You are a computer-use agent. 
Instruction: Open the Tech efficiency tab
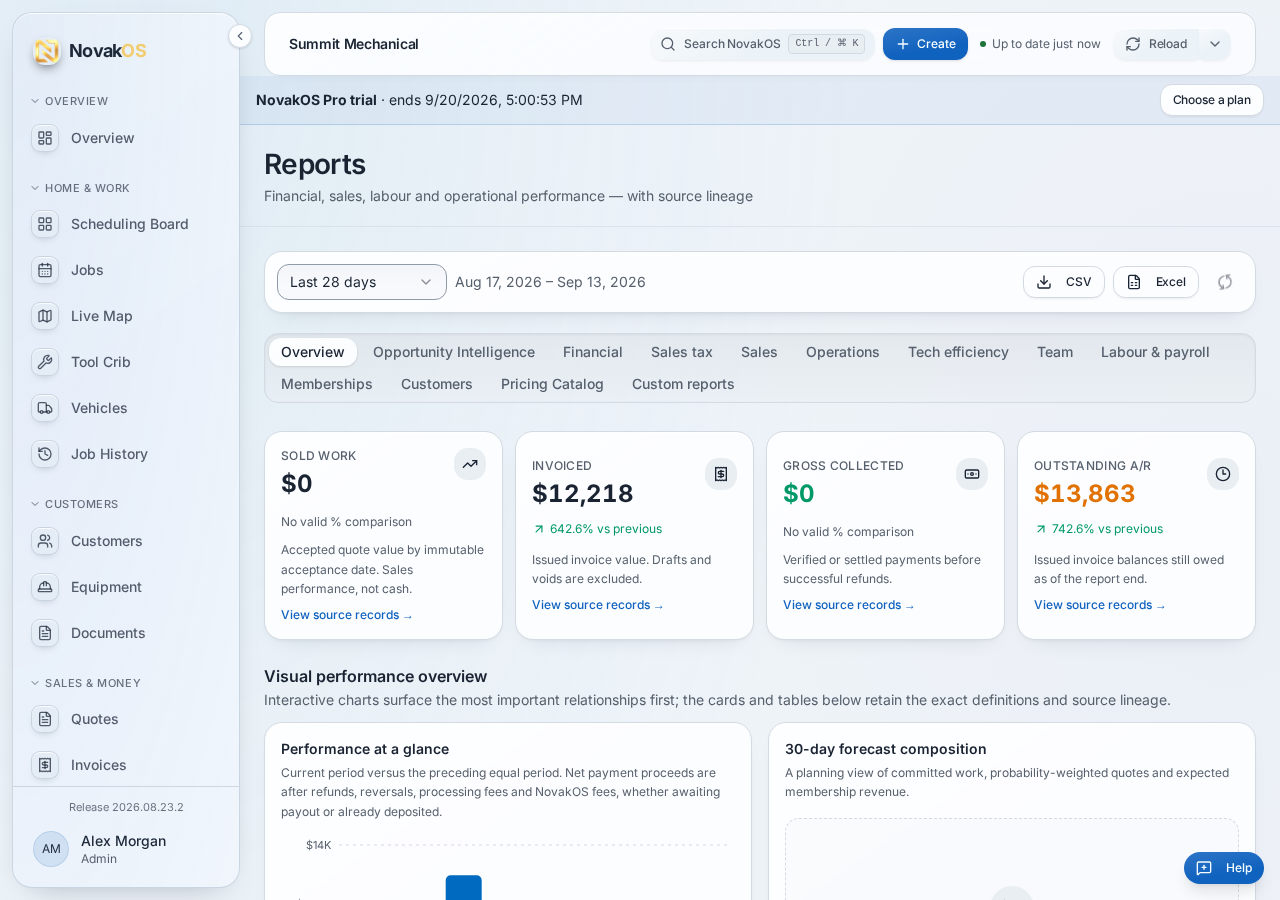tap(958, 352)
